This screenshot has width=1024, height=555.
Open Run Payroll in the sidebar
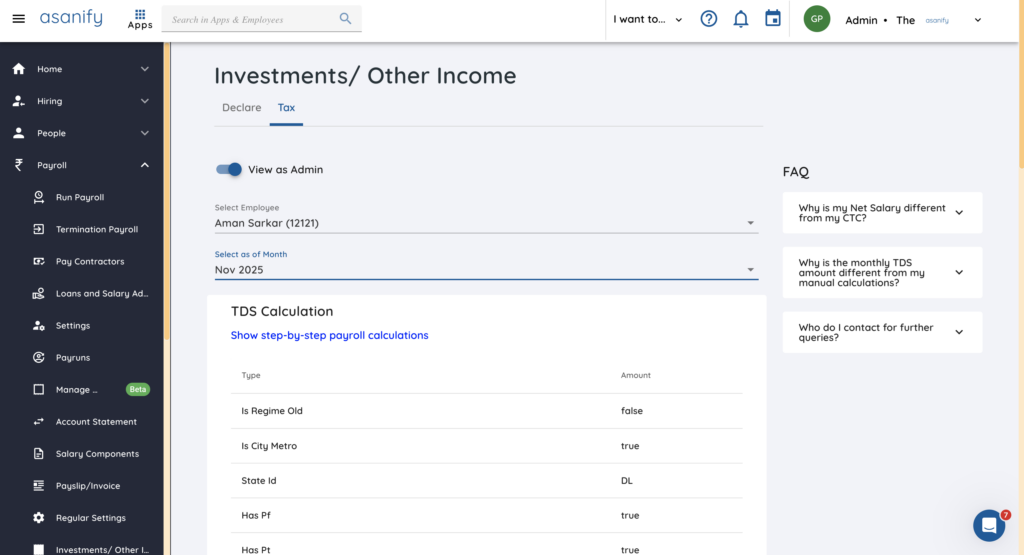tap(80, 197)
